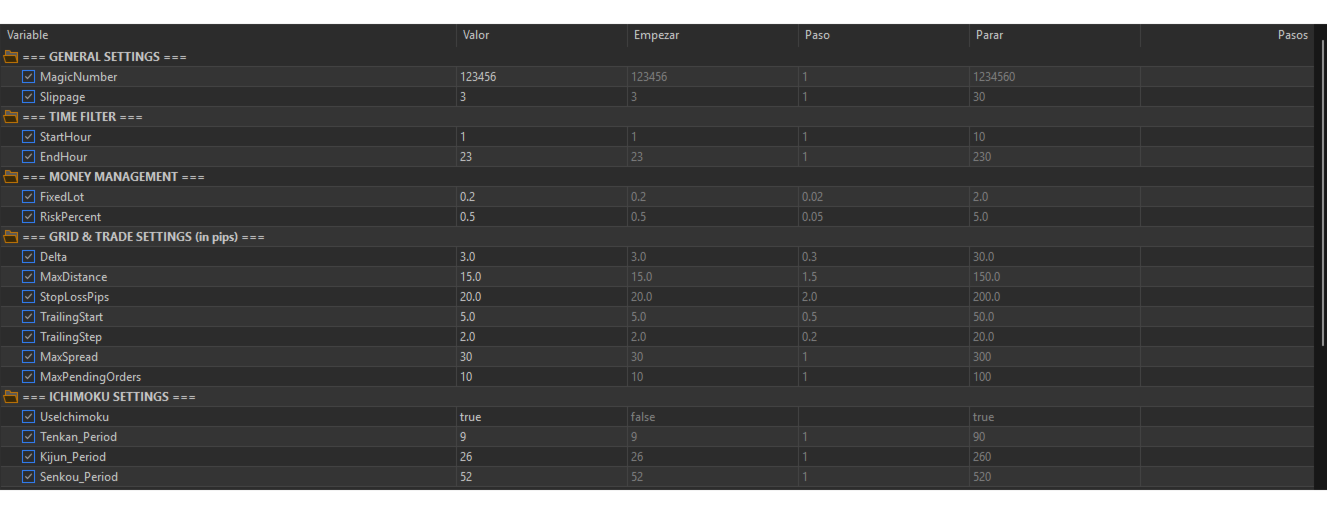Click the TIME FILTER folder icon
1327x513 pixels.
11,117
